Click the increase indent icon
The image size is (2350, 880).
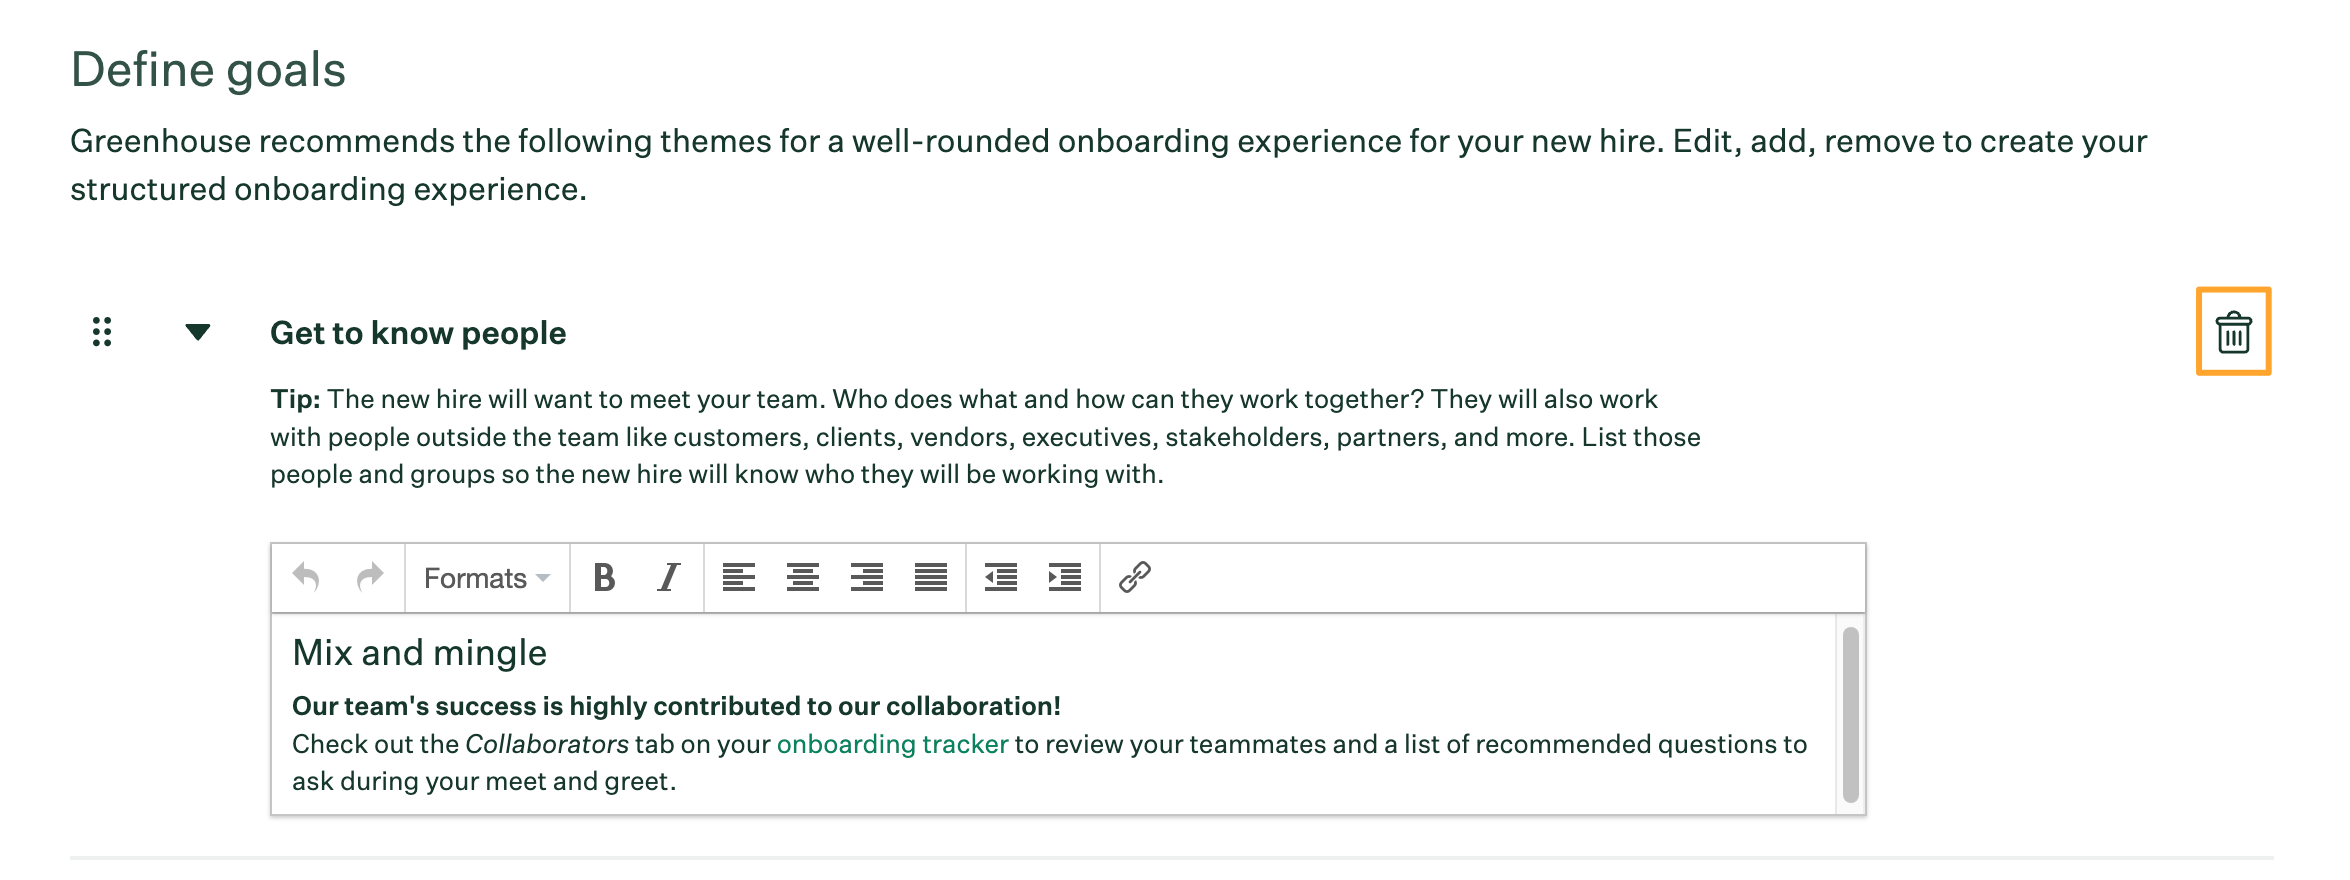click(1063, 577)
